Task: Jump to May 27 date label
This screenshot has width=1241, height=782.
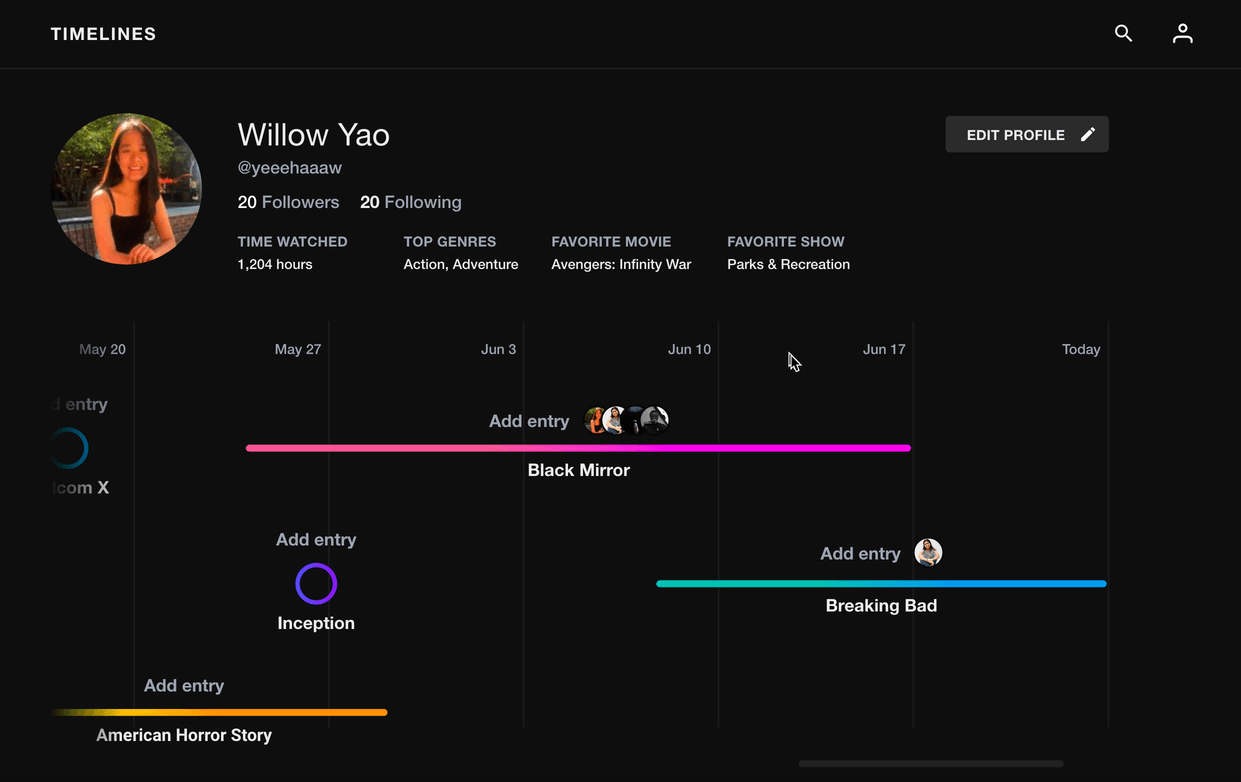Action: pos(298,350)
